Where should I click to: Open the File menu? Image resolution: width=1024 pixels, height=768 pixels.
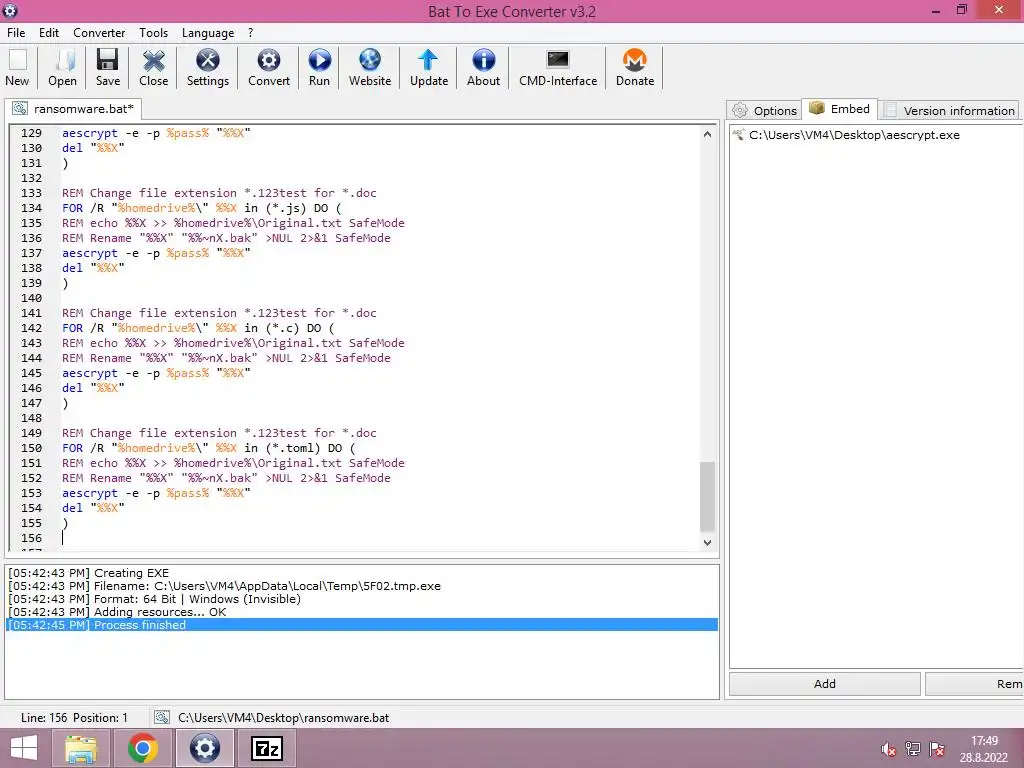click(16, 33)
